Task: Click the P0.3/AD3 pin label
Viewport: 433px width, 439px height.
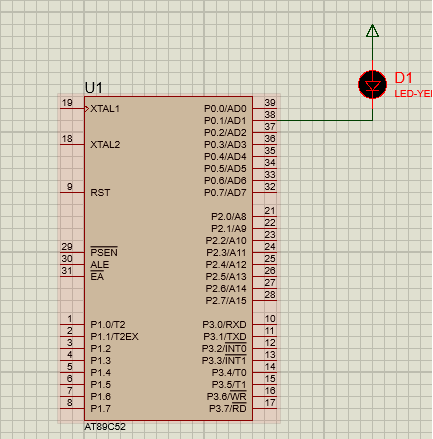Action: (x=225, y=145)
